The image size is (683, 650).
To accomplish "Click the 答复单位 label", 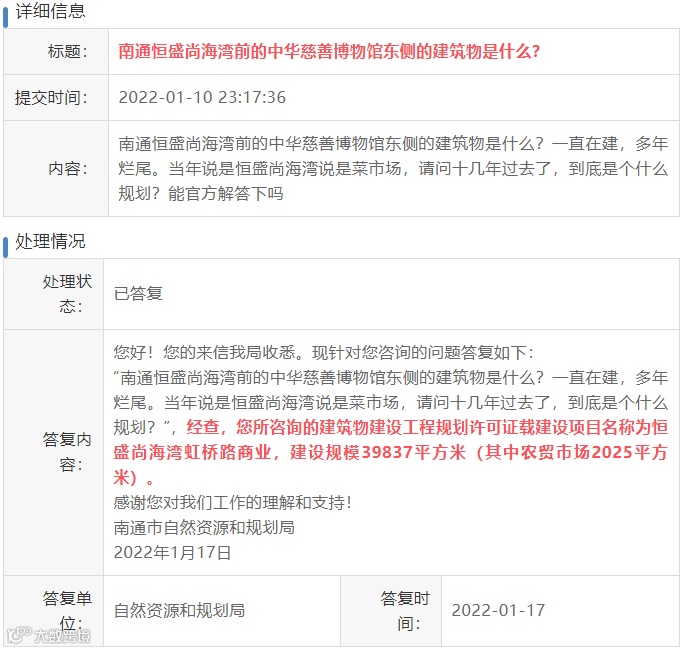I will [67, 611].
